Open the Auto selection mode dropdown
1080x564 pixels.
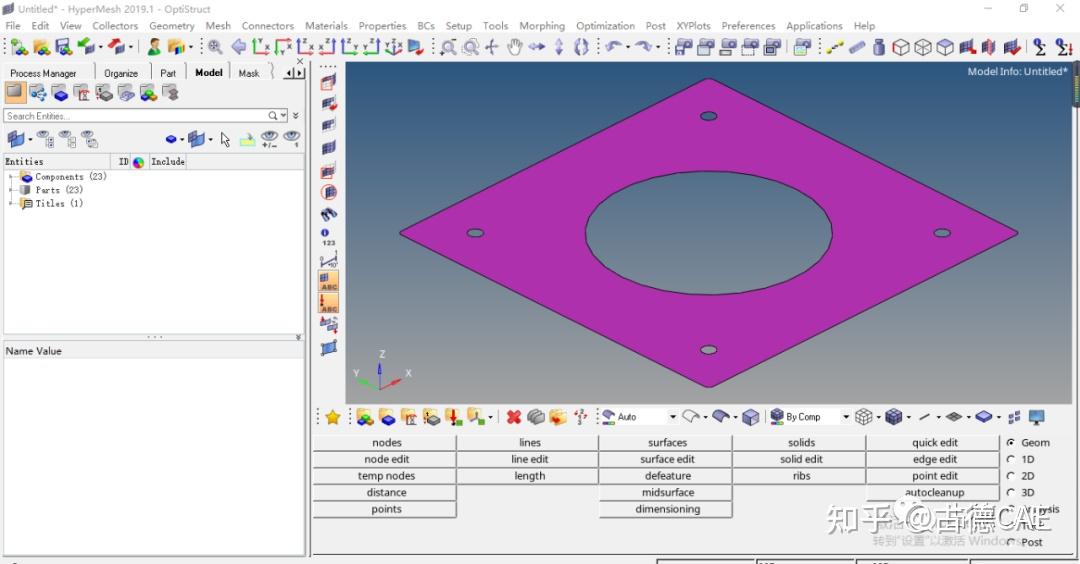672,417
